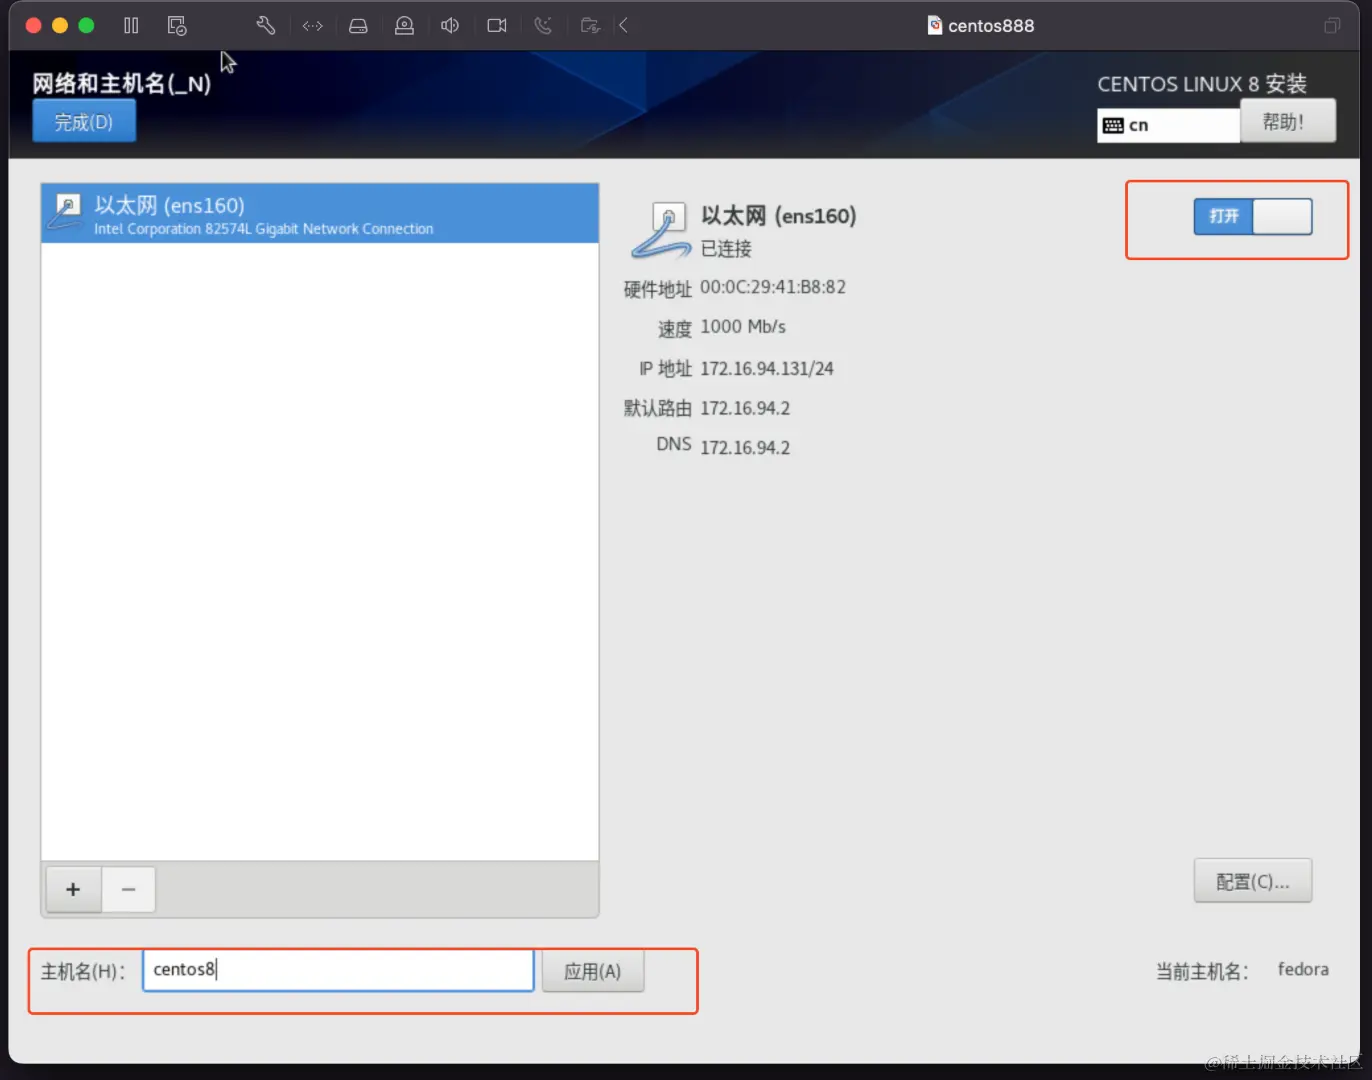Click the hardware address 00:0C:29:41:B8:82
1372x1080 pixels.
pyautogui.click(x=773, y=287)
